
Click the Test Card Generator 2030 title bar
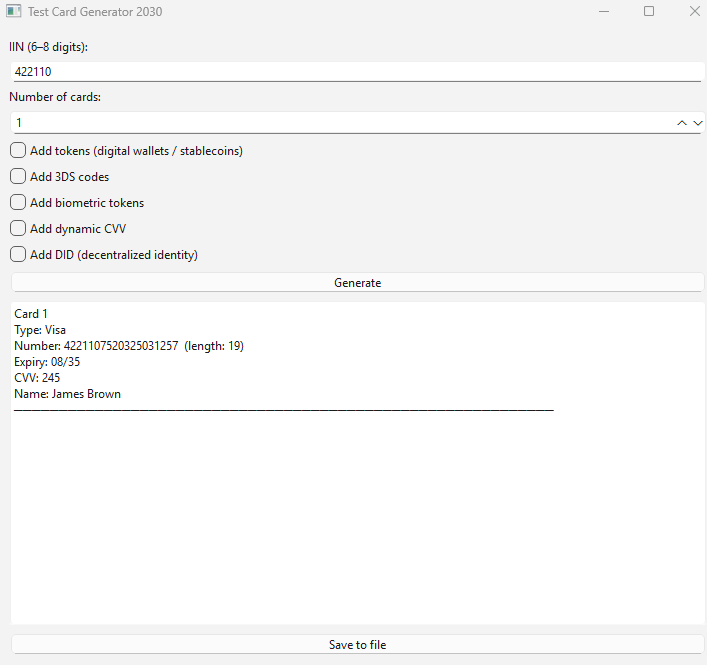tap(300, 12)
